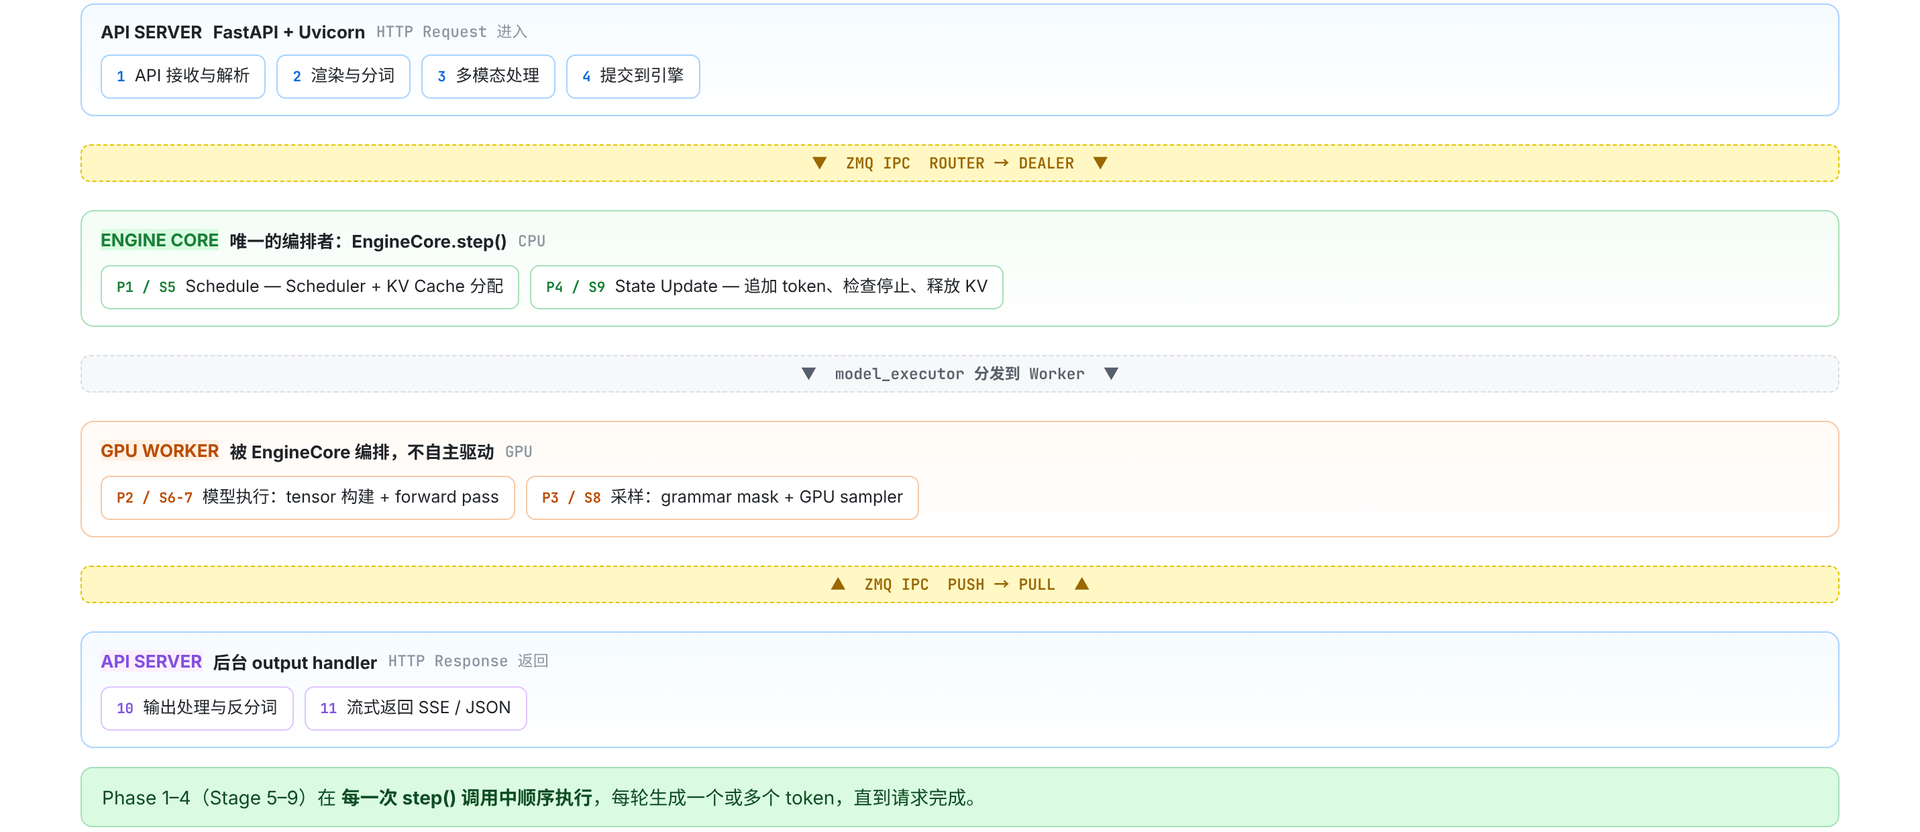Click the 'FastAPI + Uvicorn' title text
1920x832 pixels.
(289, 32)
